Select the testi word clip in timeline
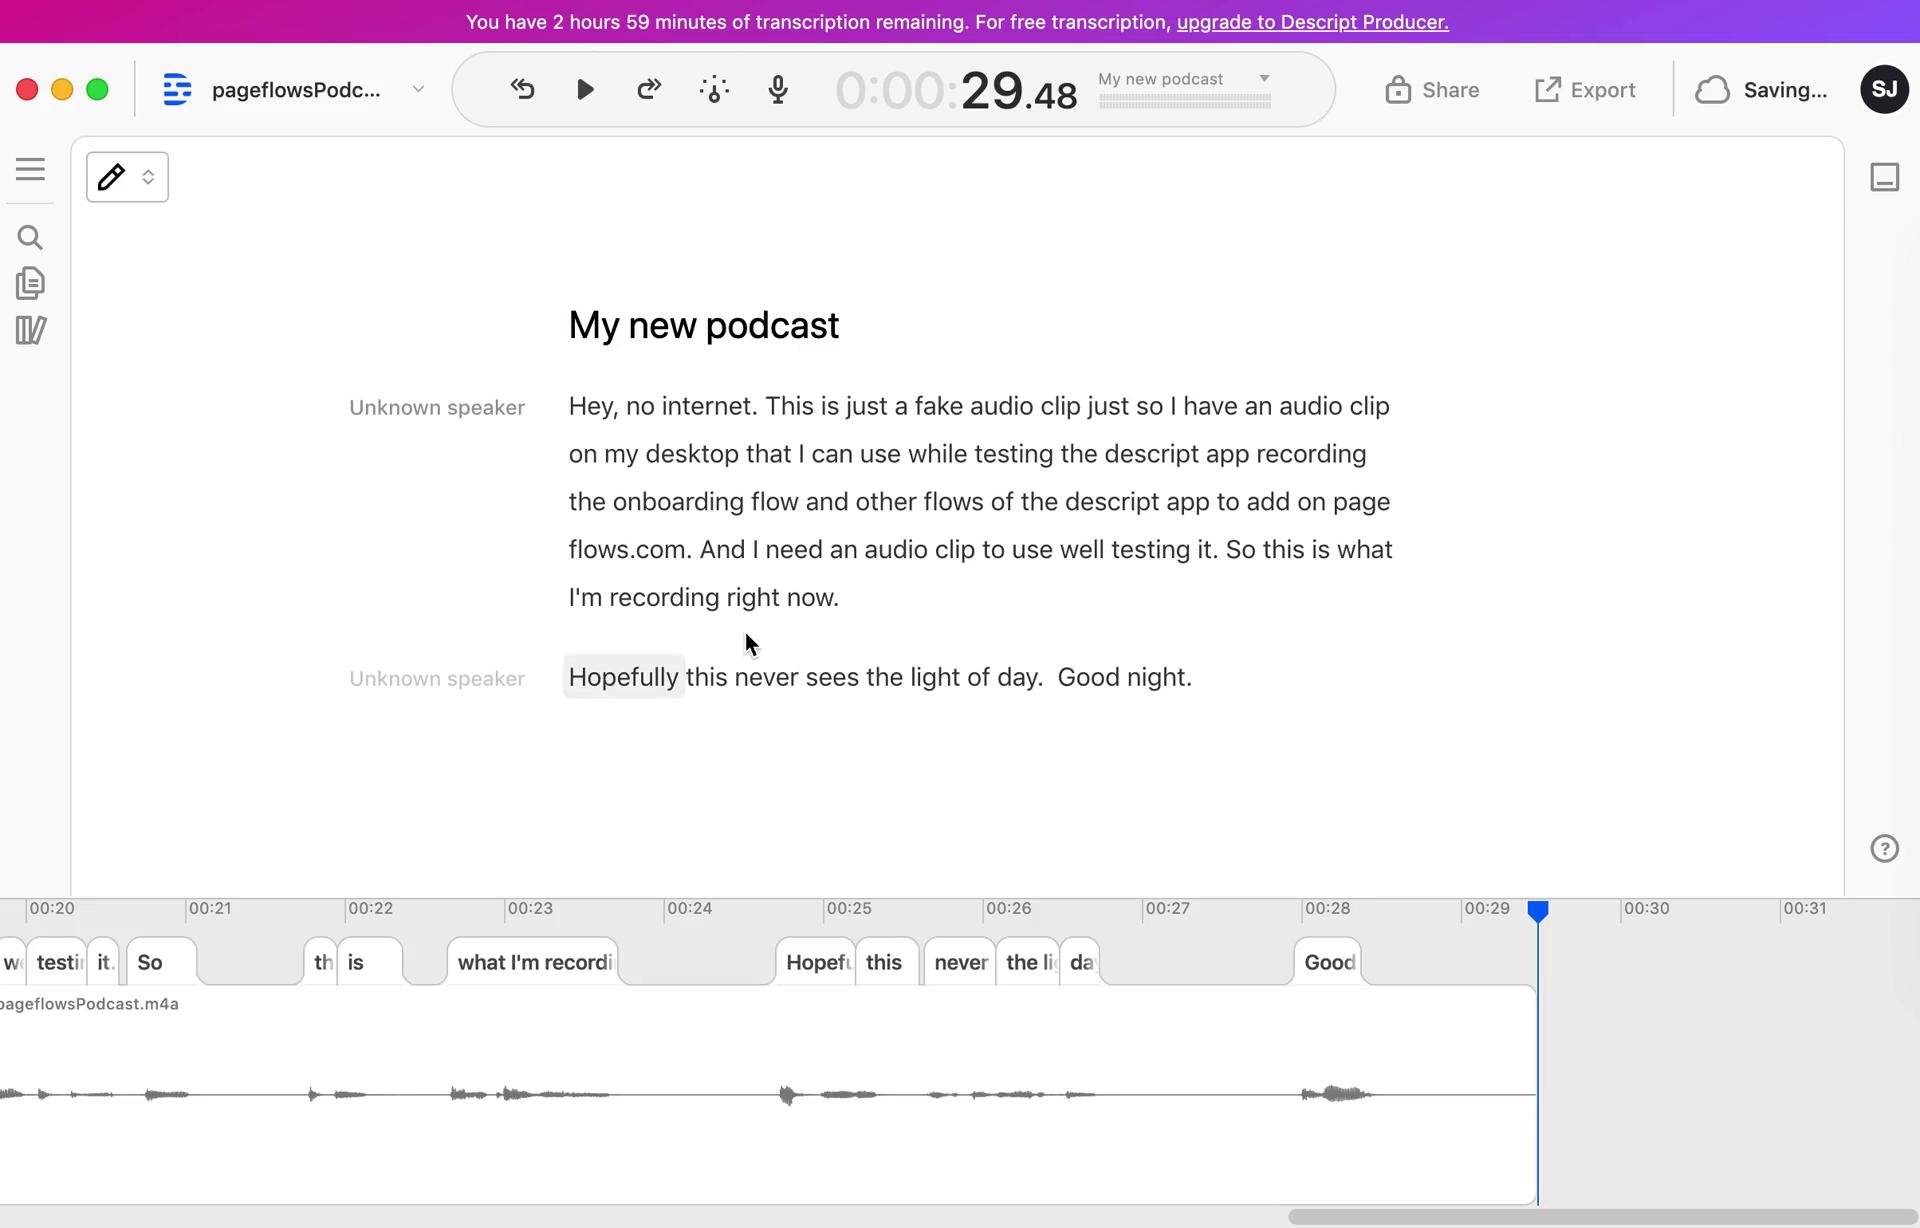Screen dimensions: 1920x1228 [x=58, y=962]
